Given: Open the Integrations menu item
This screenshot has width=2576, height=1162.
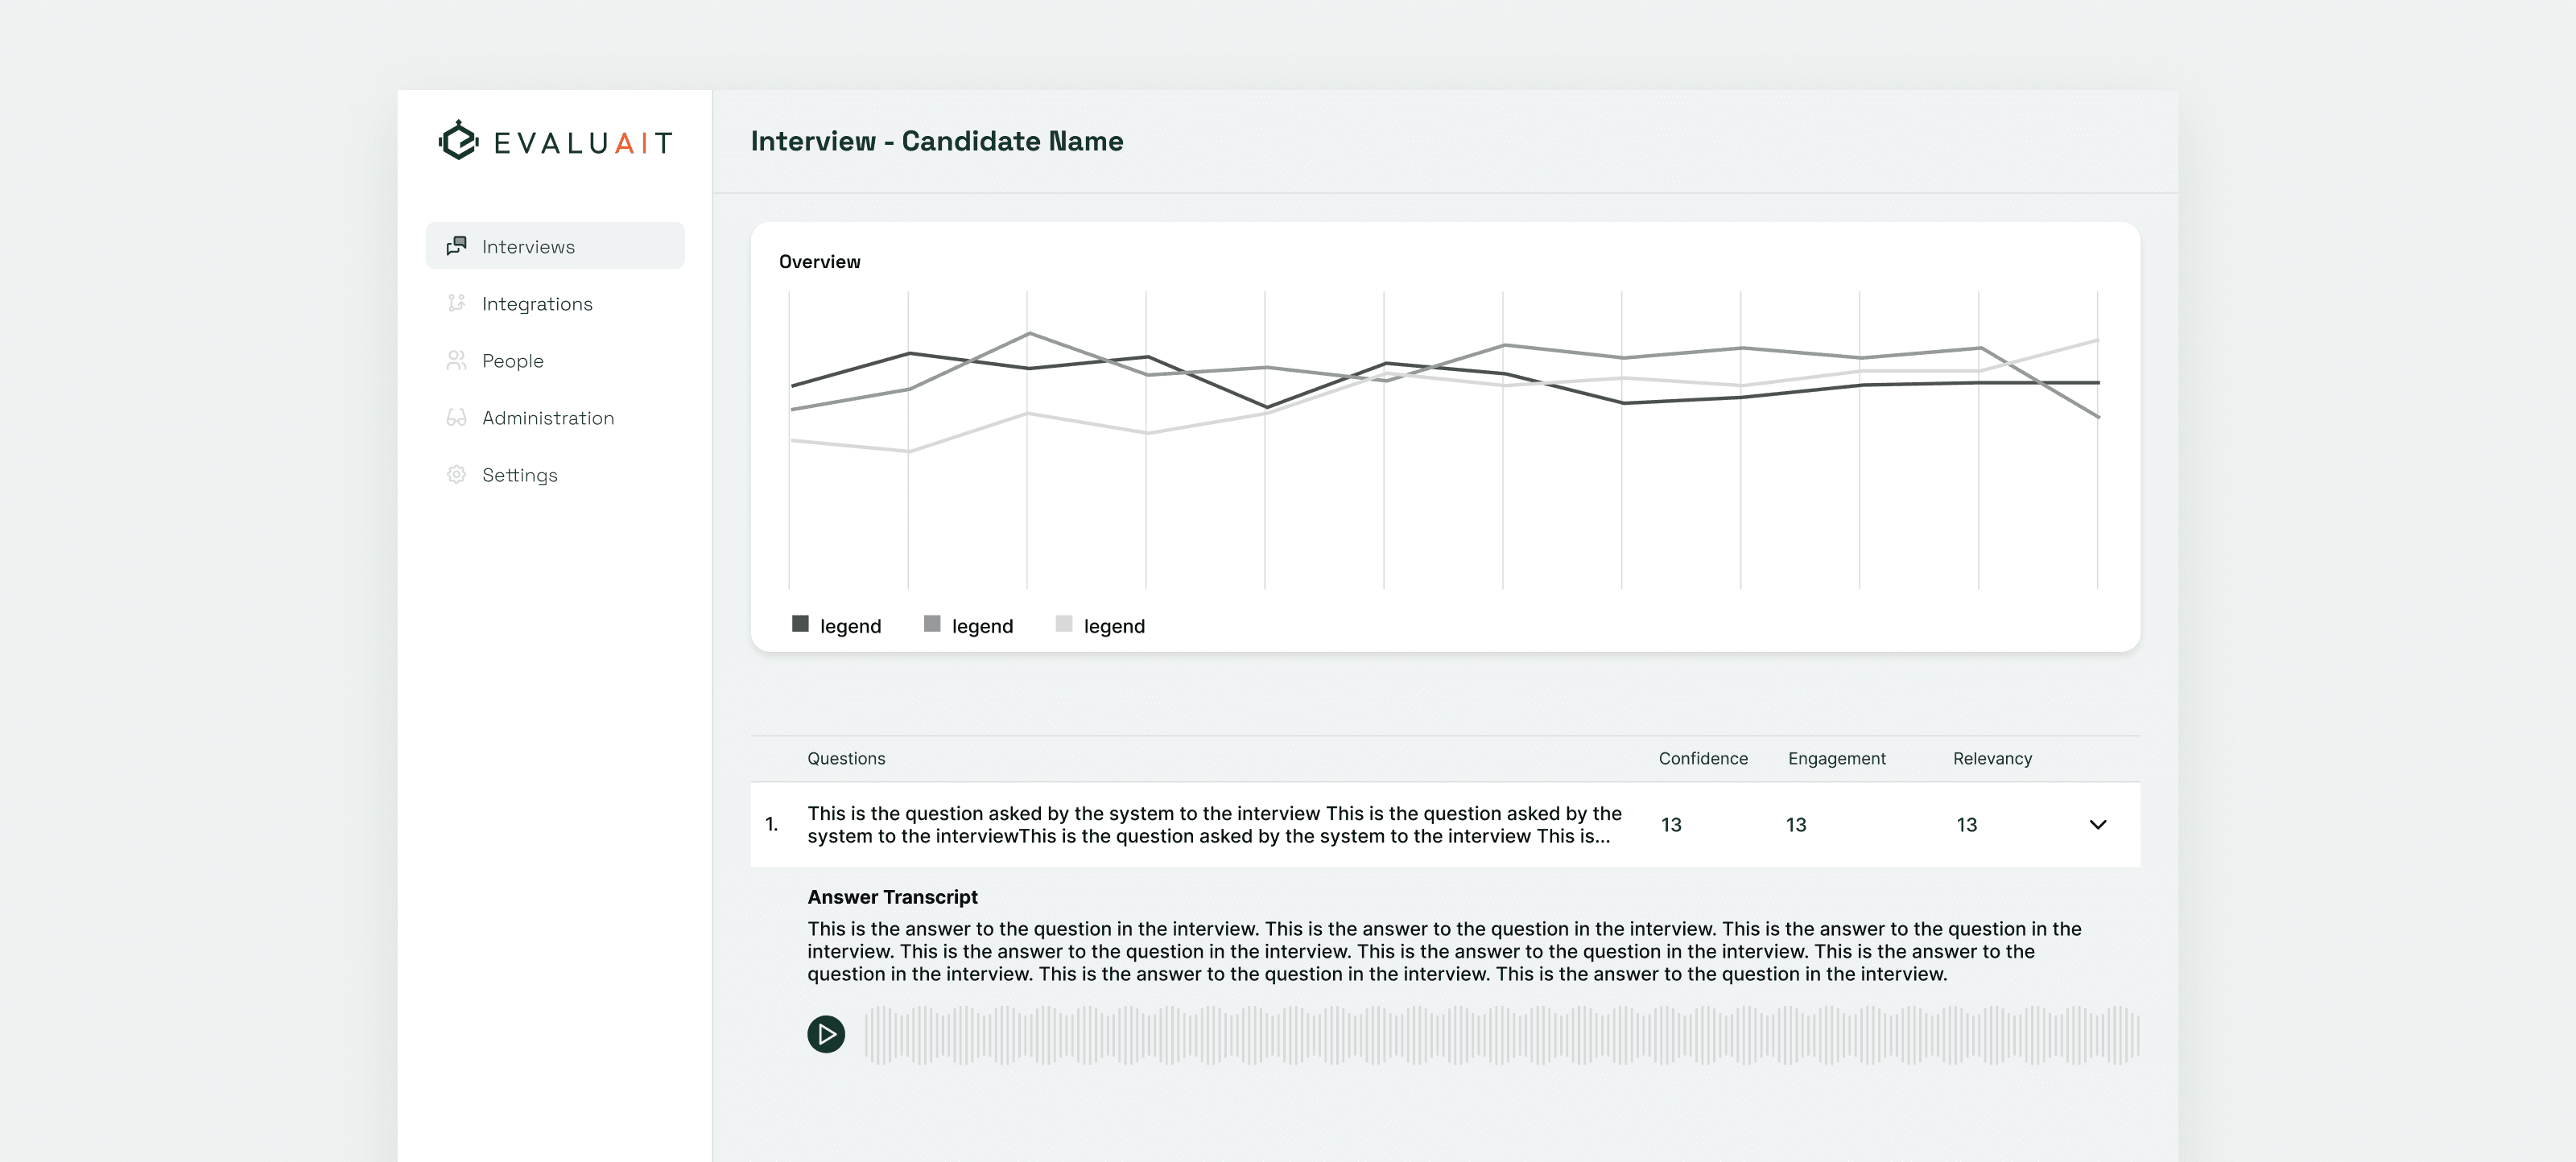Looking at the screenshot, I should [x=537, y=304].
